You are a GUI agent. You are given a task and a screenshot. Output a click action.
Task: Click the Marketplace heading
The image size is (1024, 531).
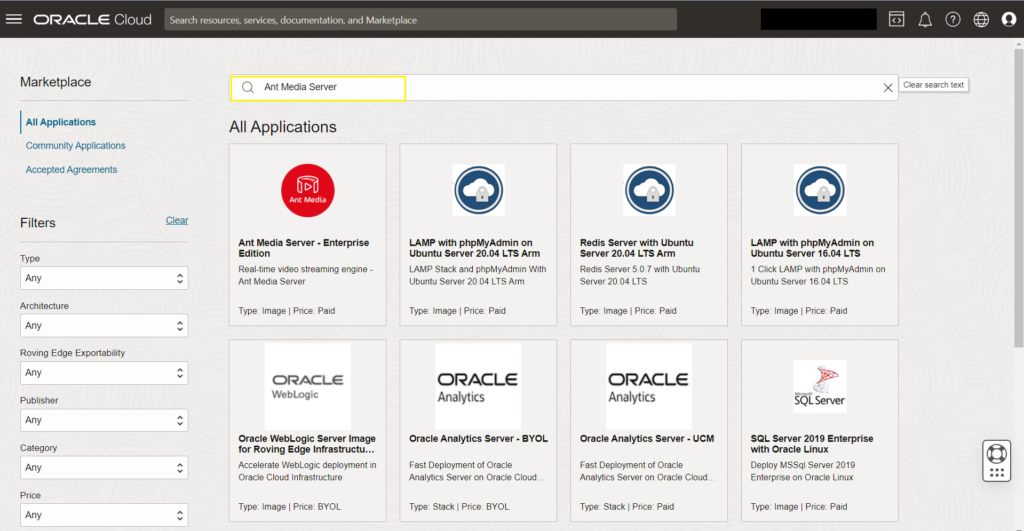(x=56, y=82)
